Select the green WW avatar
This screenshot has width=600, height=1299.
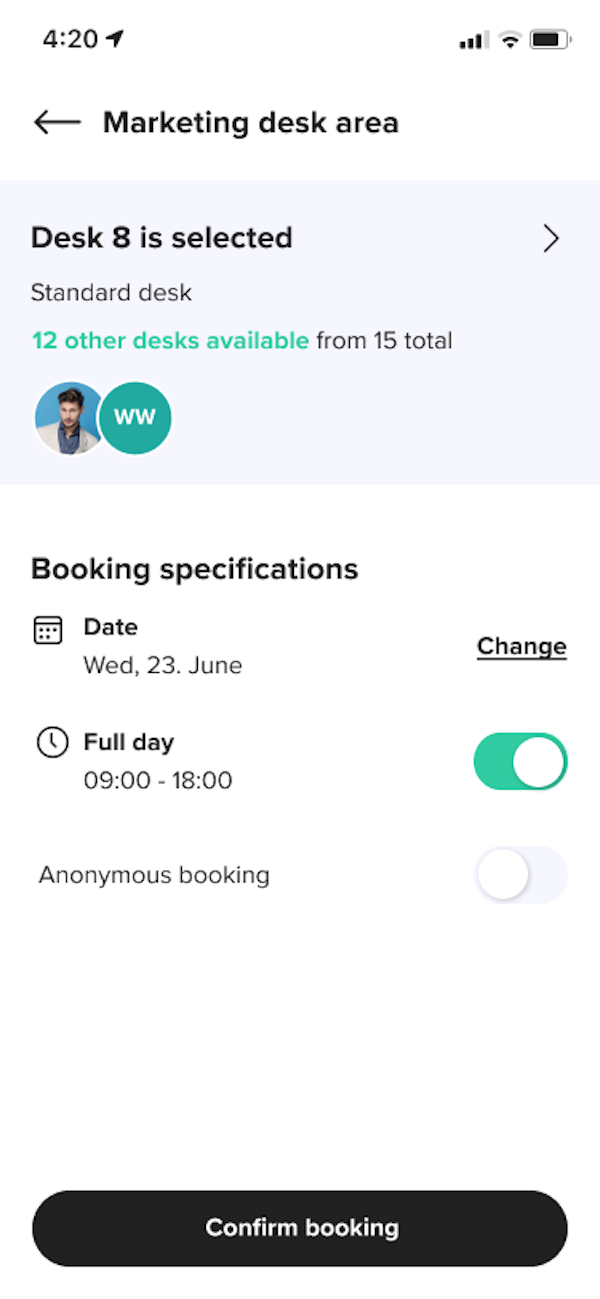[135, 418]
